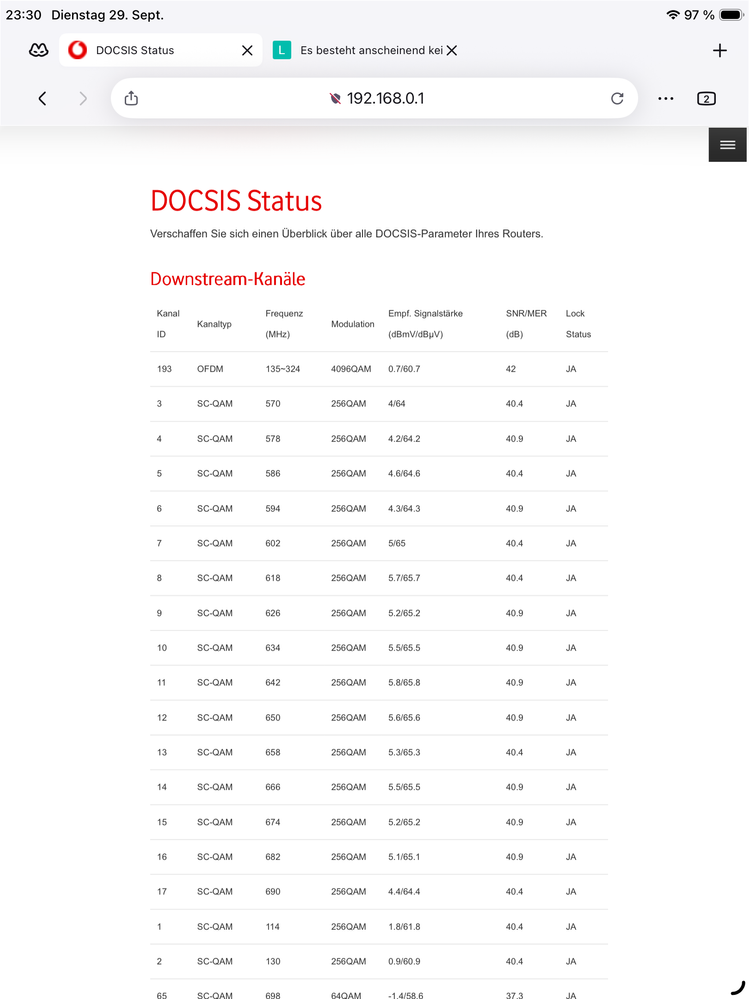Select the OFDM channel type cell
This screenshot has height=999, width=749.
click(210, 369)
